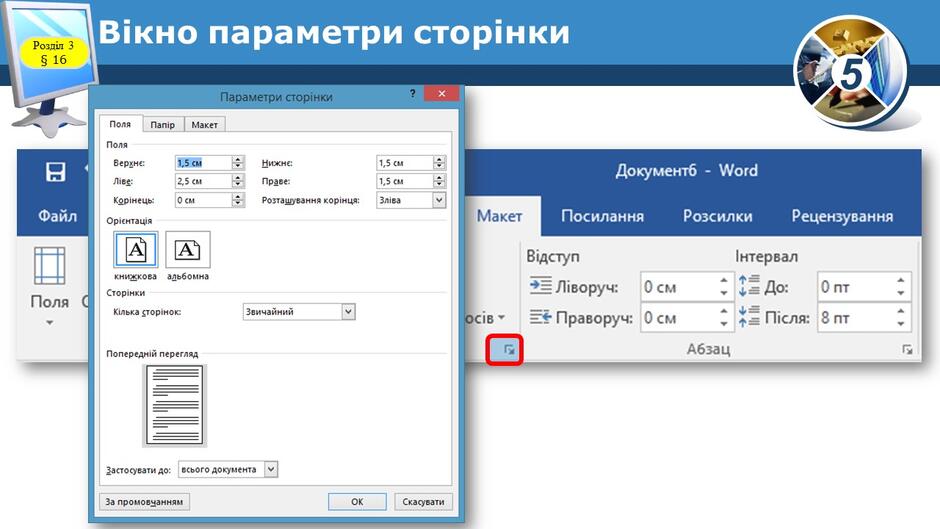This screenshot has height=529, width=940.
Task: Click the За промовчанням button
Action: tap(144, 501)
